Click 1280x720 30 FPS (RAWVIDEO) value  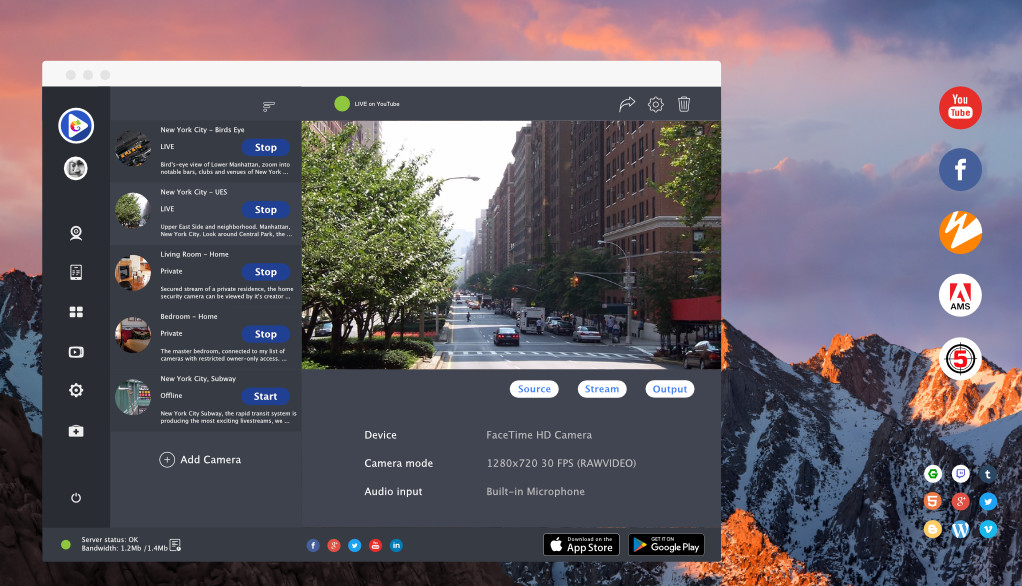[x=561, y=463]
